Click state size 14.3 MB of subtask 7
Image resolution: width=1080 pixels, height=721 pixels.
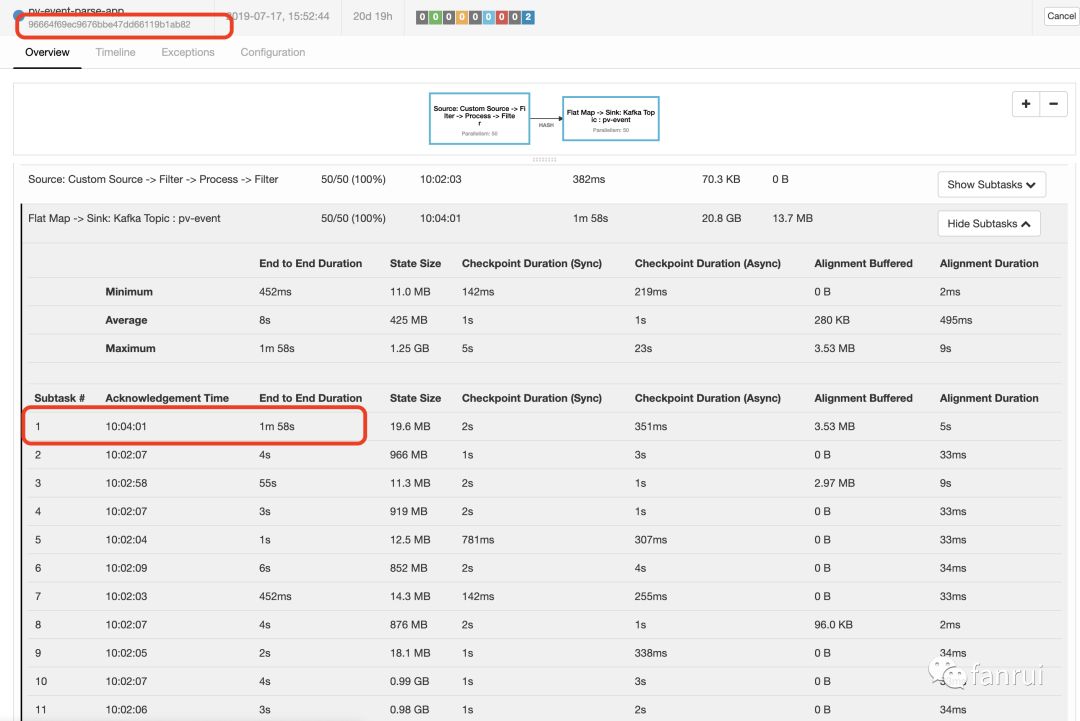(410, 596)
